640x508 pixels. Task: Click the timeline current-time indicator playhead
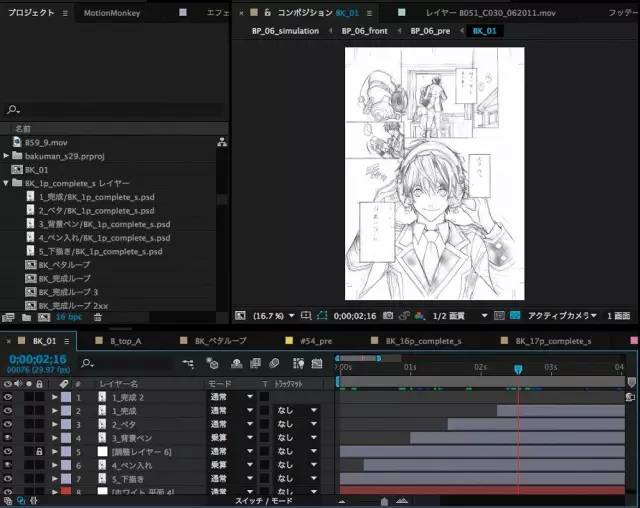(518, 370)
